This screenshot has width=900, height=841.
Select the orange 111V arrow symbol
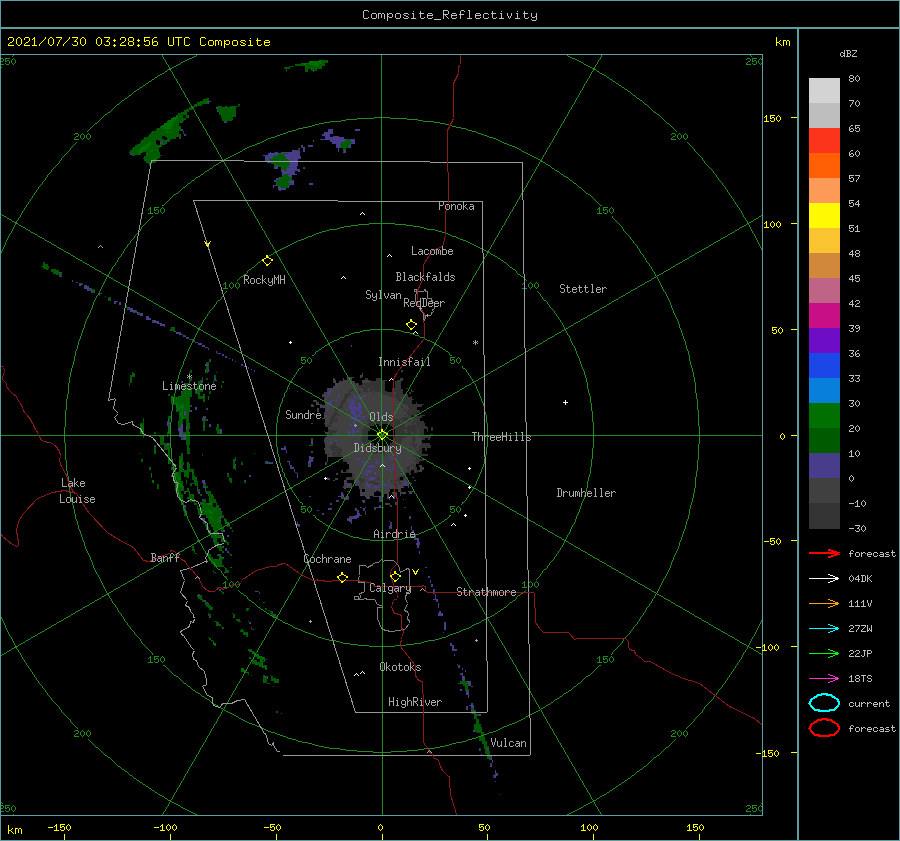click(x=824, y=603)
